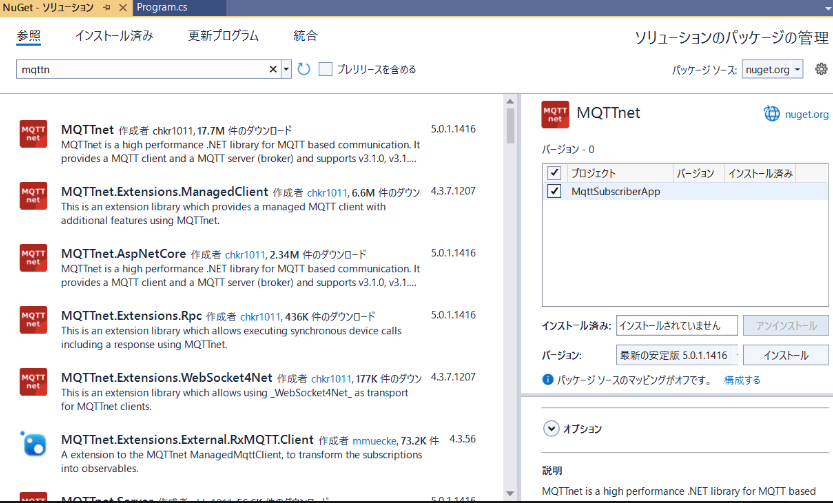Select MQTTnet.Extensions.External.RxMQTT.Client title

click(188, 440)
